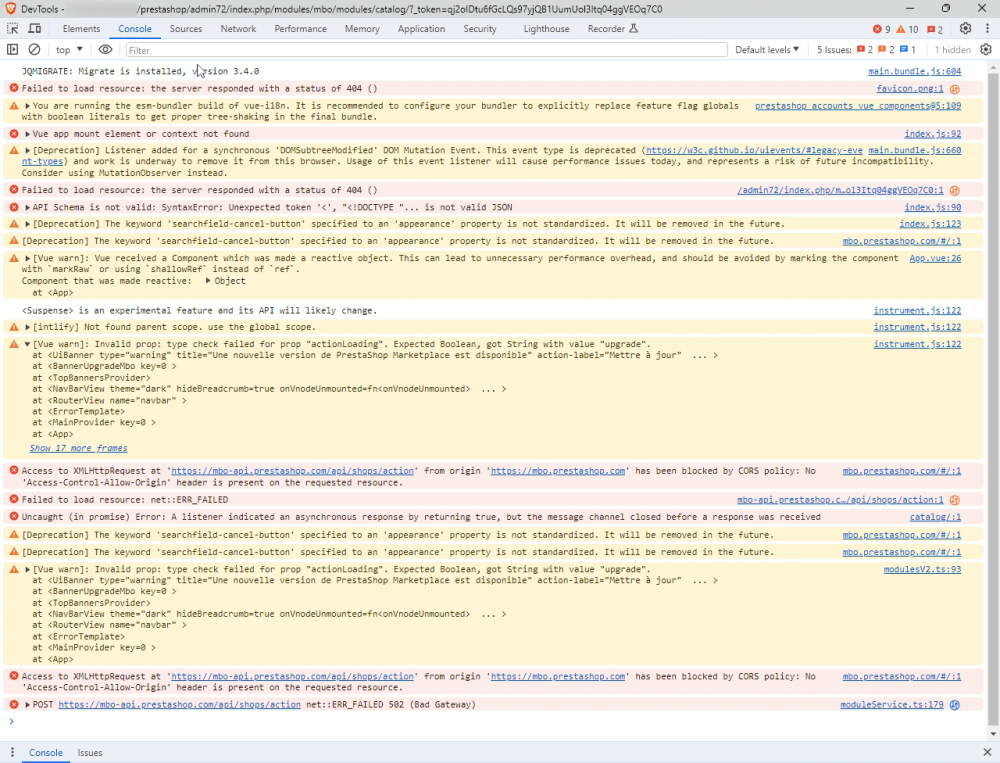Activate the Inspect element picker tool
Viewport: 1000px width, 763px height.
[14, 29]
